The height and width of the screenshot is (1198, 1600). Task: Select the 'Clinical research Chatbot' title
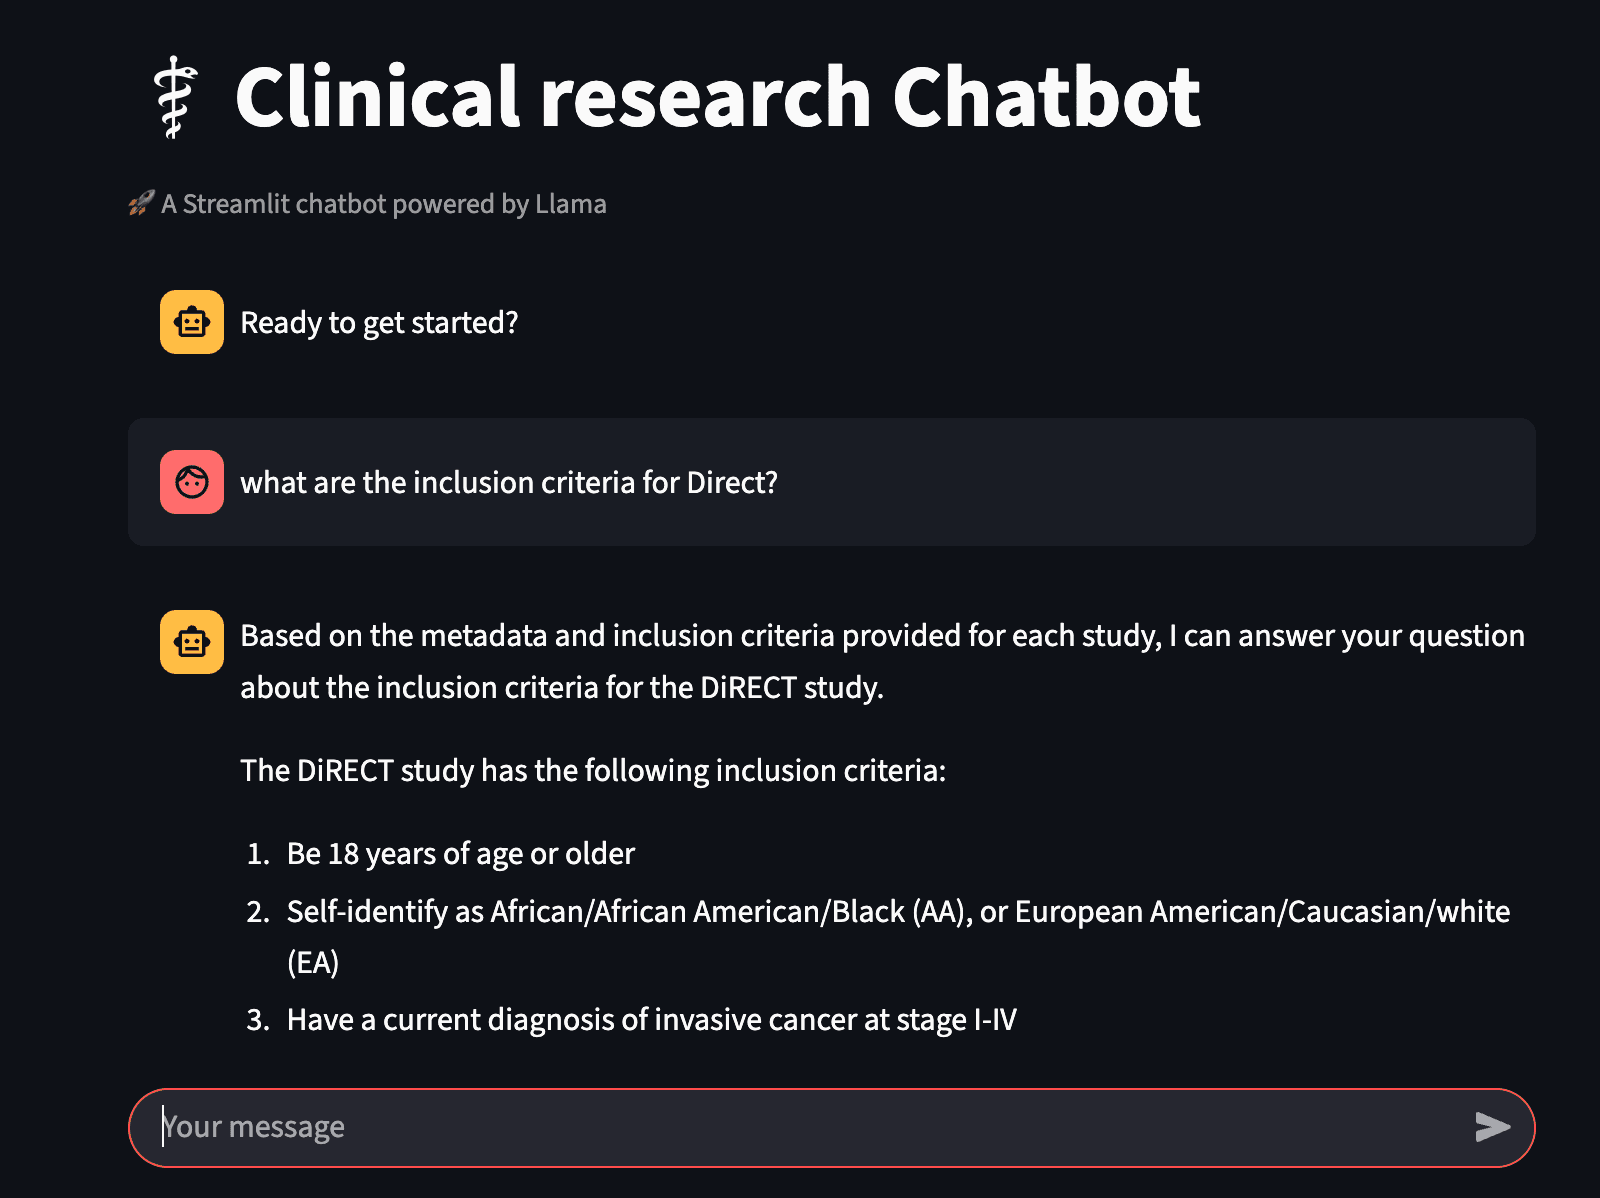718,95
